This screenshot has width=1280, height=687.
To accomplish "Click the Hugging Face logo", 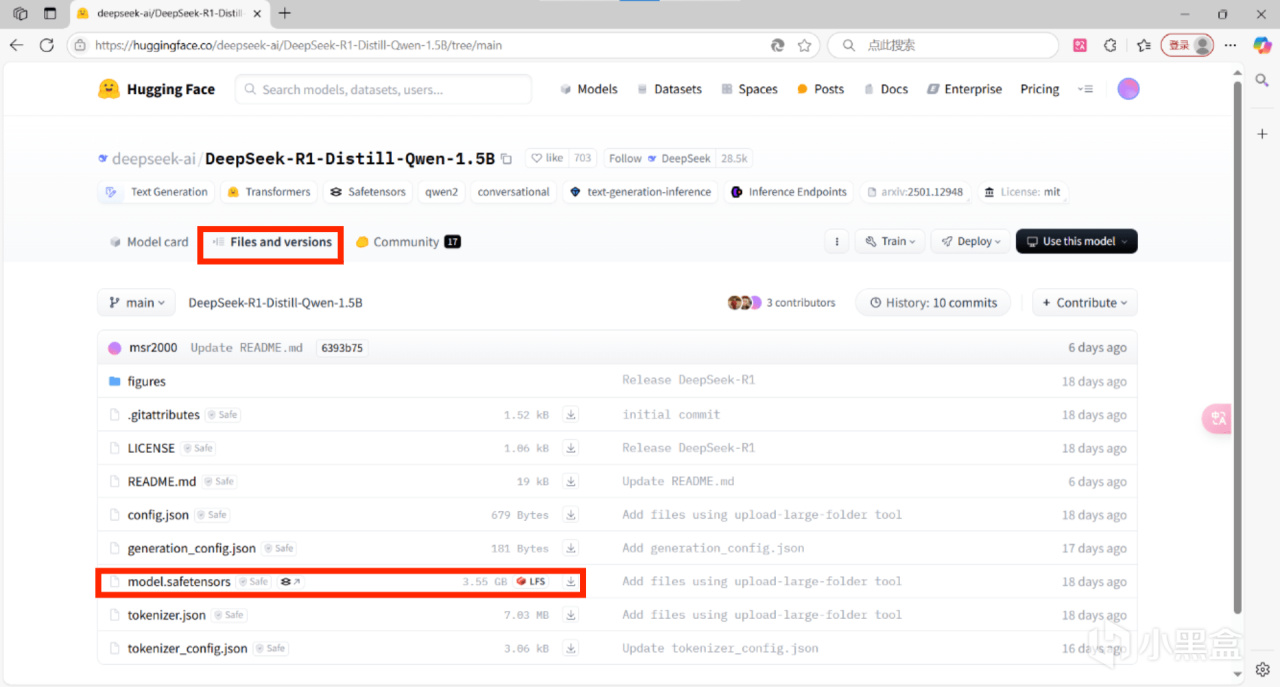I will [x=156, y=89].
